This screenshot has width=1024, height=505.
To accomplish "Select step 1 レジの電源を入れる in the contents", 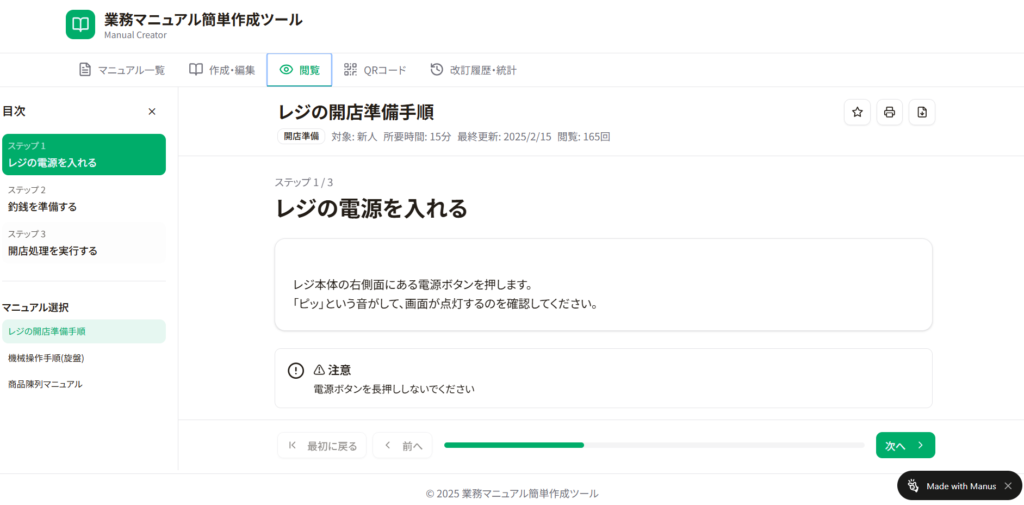I will (x=84, y=155).
